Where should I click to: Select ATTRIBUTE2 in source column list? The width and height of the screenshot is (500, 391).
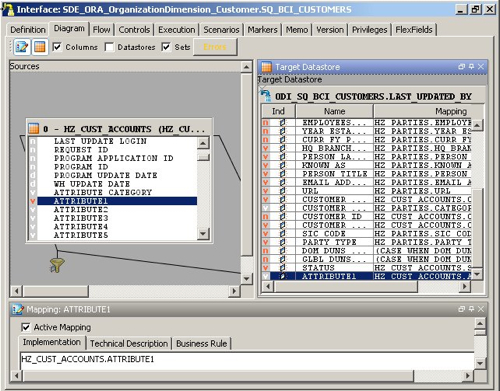point(81,210)
